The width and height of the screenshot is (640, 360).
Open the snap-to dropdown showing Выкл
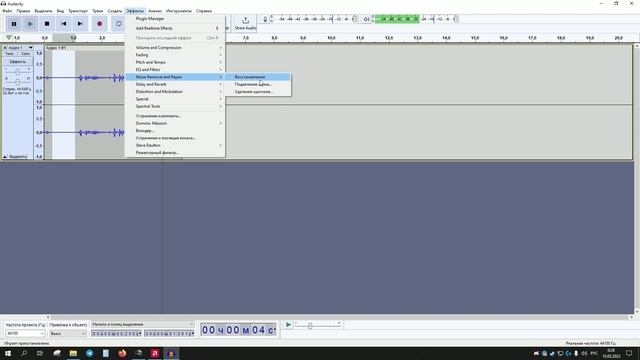68,333
